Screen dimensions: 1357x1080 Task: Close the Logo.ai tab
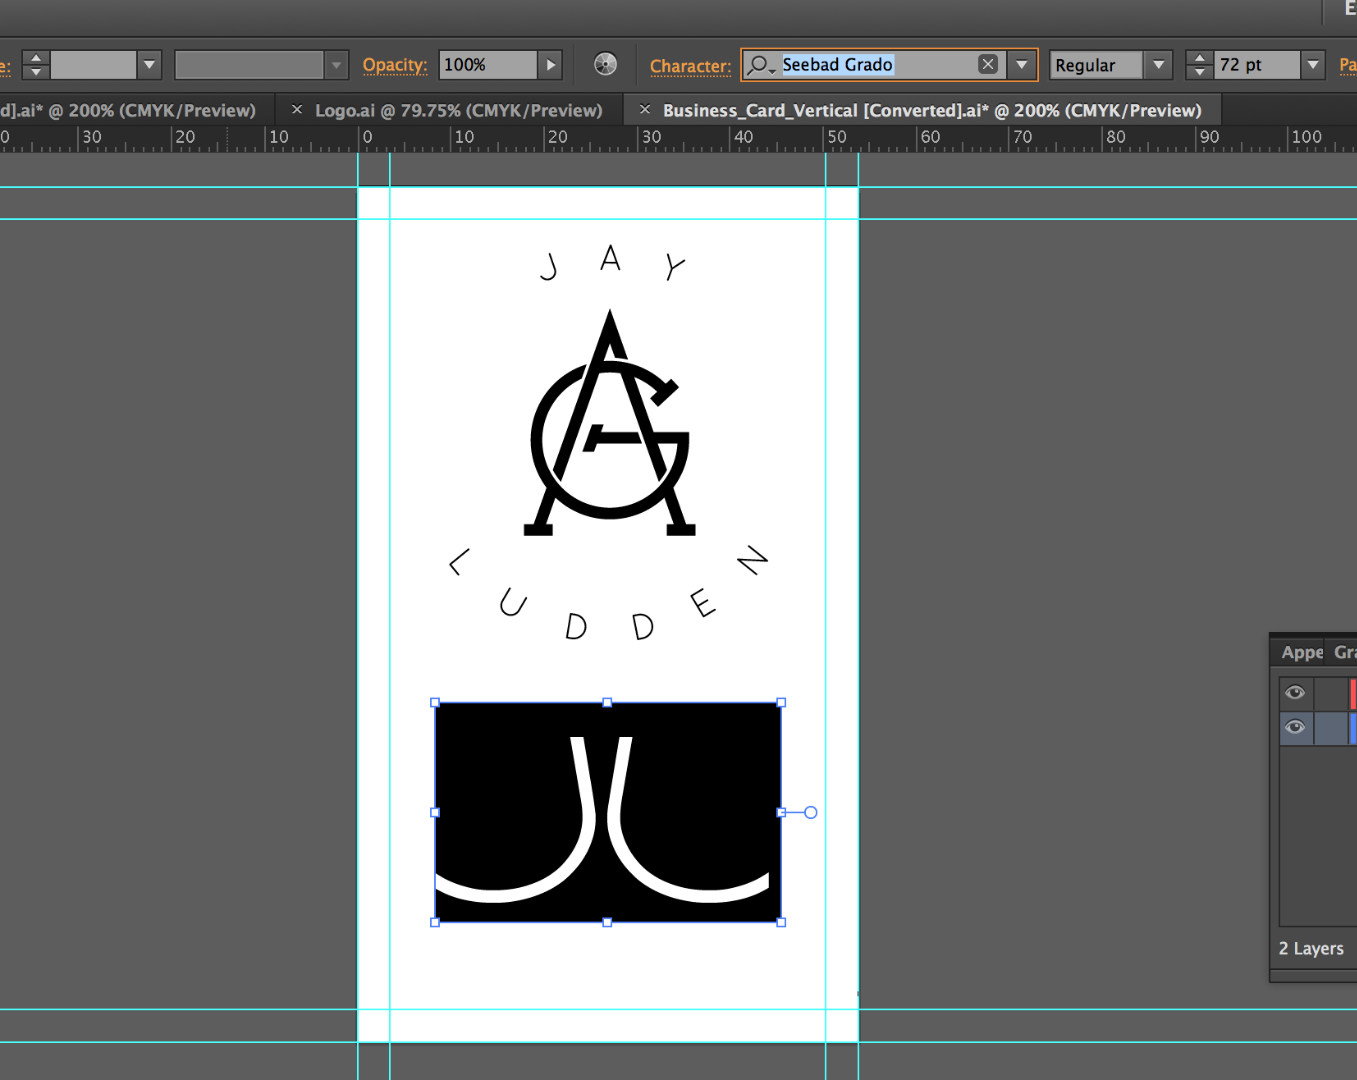297,109
